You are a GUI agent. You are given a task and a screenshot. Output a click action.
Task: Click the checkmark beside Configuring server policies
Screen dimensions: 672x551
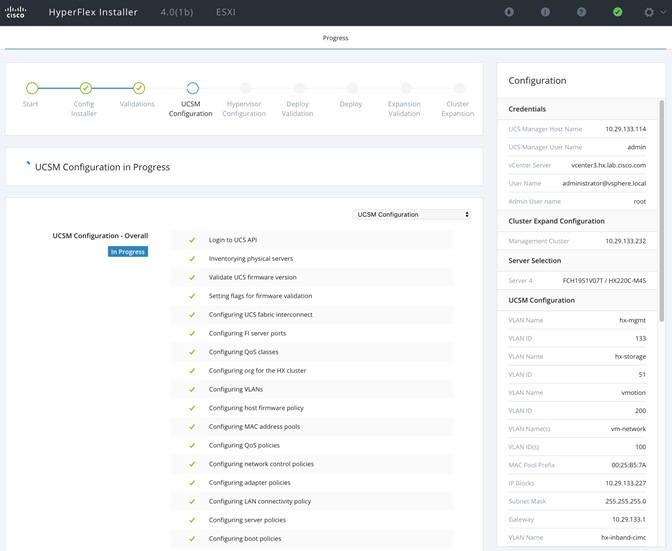click(192, 520)
